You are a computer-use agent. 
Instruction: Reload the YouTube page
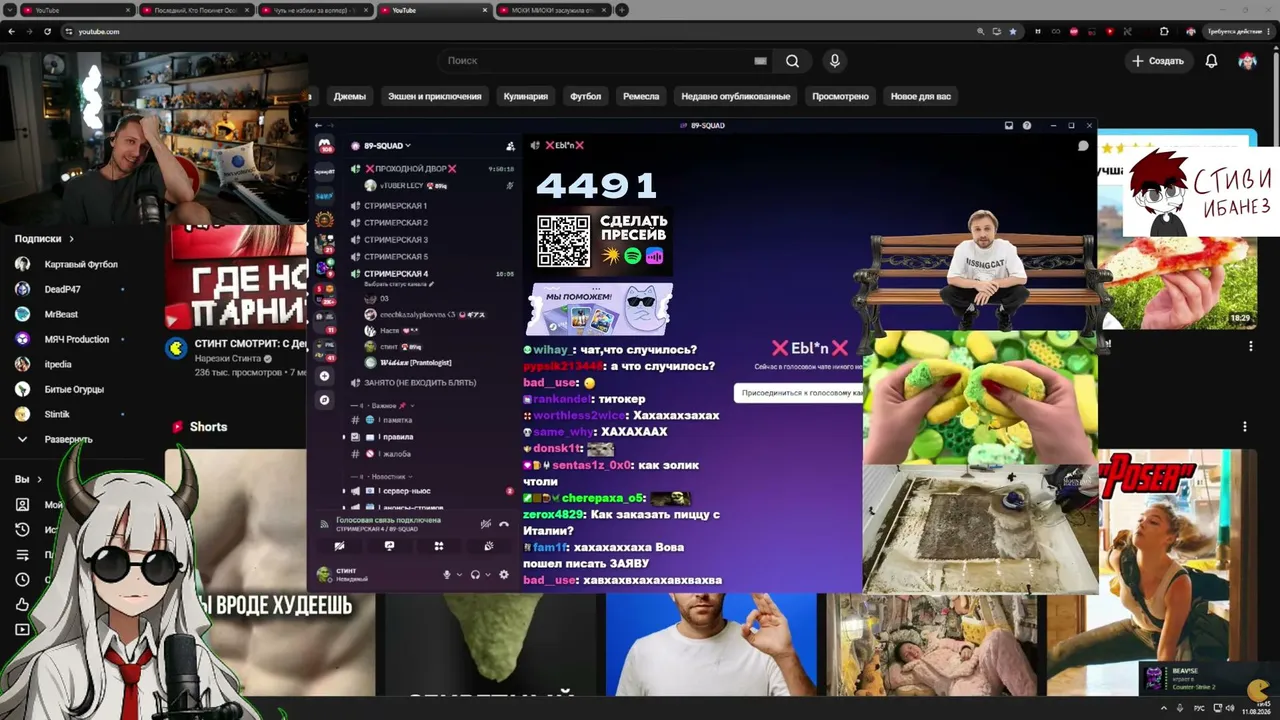(47, 31)
